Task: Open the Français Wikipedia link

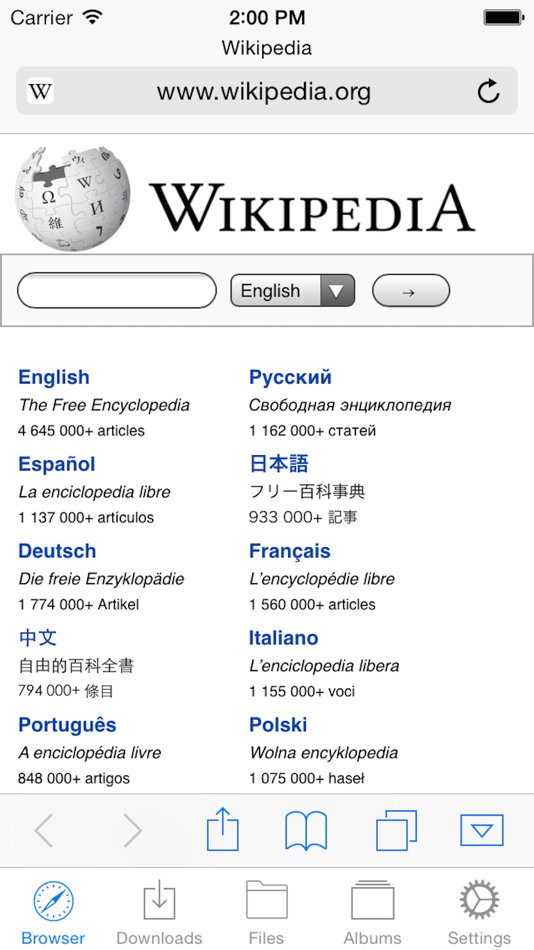Action: click(x=290, y=551)
